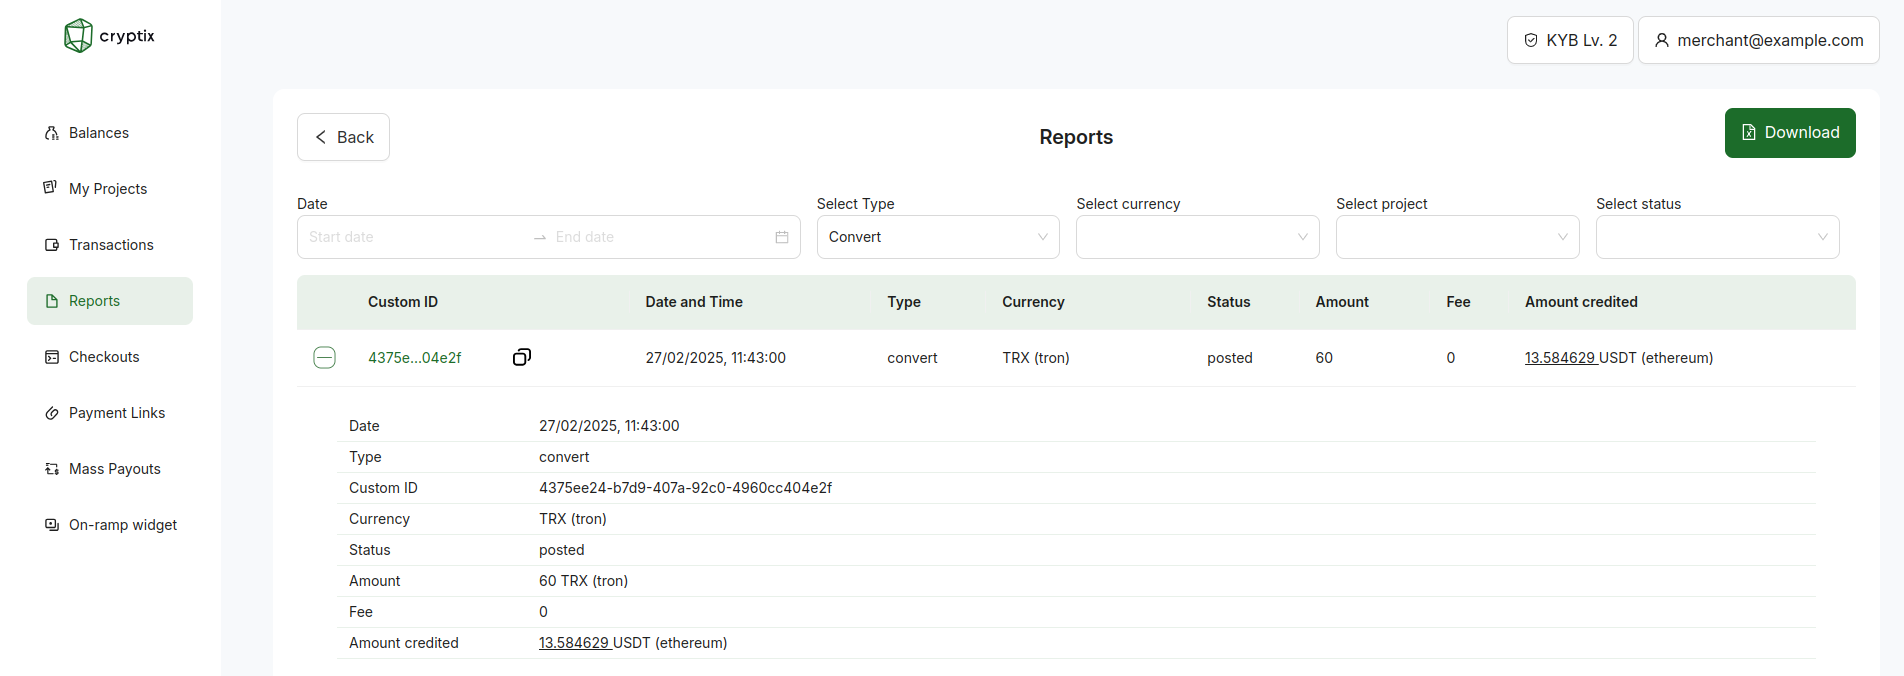Click the My Projects sidebar icon
This screenshot has width=1904, height=676.
pyautogui.click(x=51, y=188)
